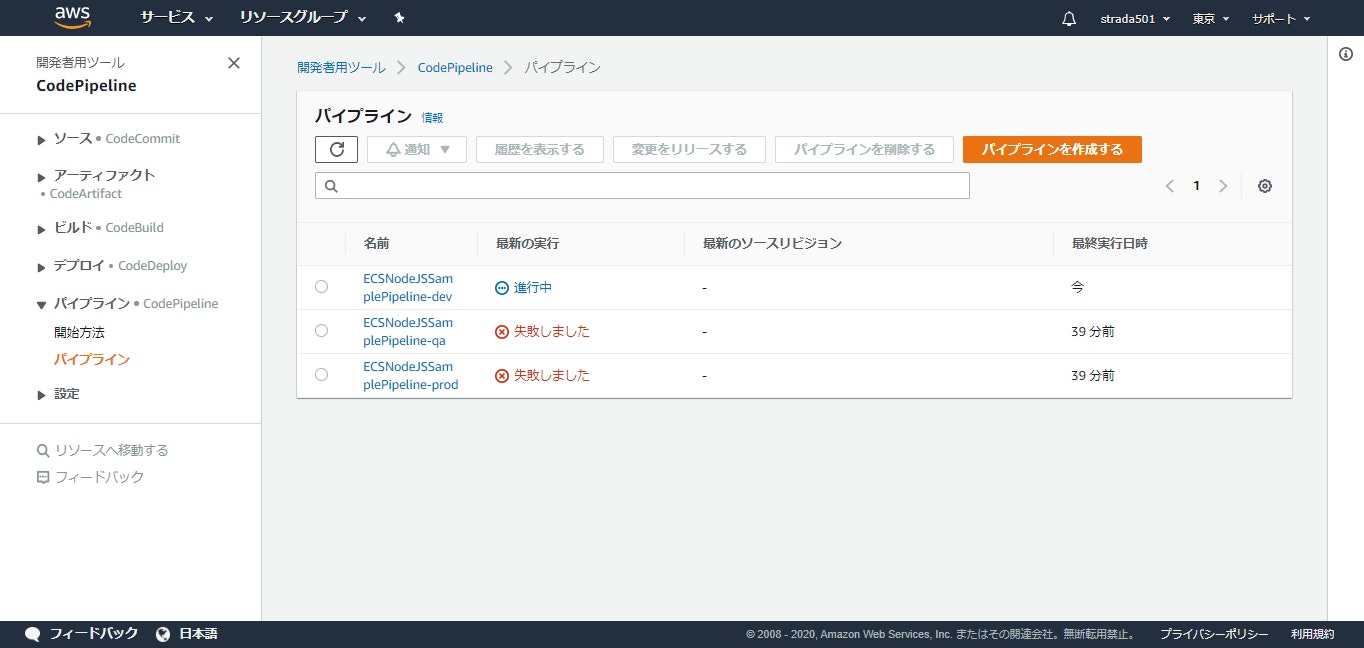Screen dimensions: 1364x648
Task: Select the ECSNodeJSSamplePipeline-prod radio button
Action: pyautogui.click(x=321, y=375)
